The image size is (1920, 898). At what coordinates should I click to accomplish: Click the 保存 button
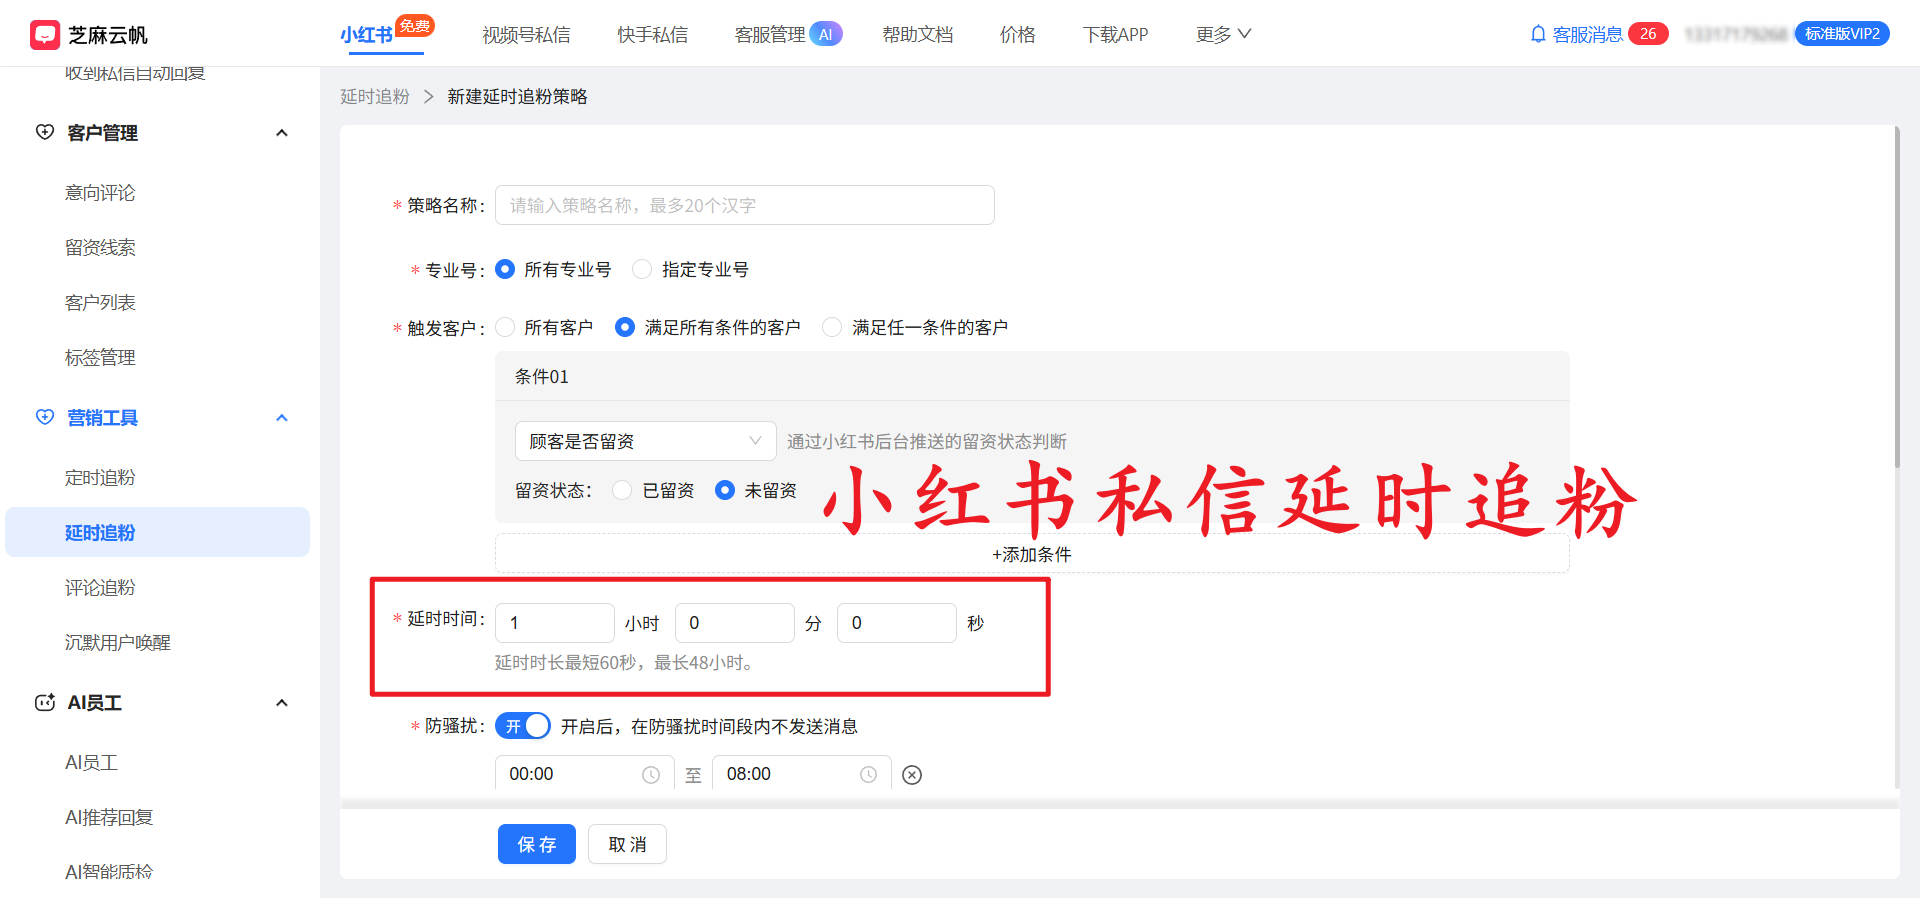coord(537,844)
